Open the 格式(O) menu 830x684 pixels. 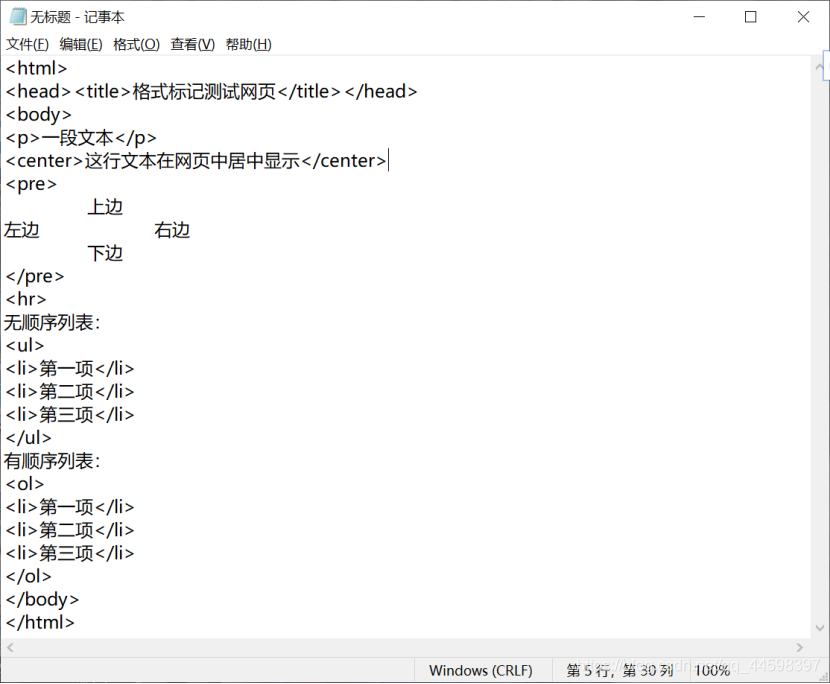136,44
